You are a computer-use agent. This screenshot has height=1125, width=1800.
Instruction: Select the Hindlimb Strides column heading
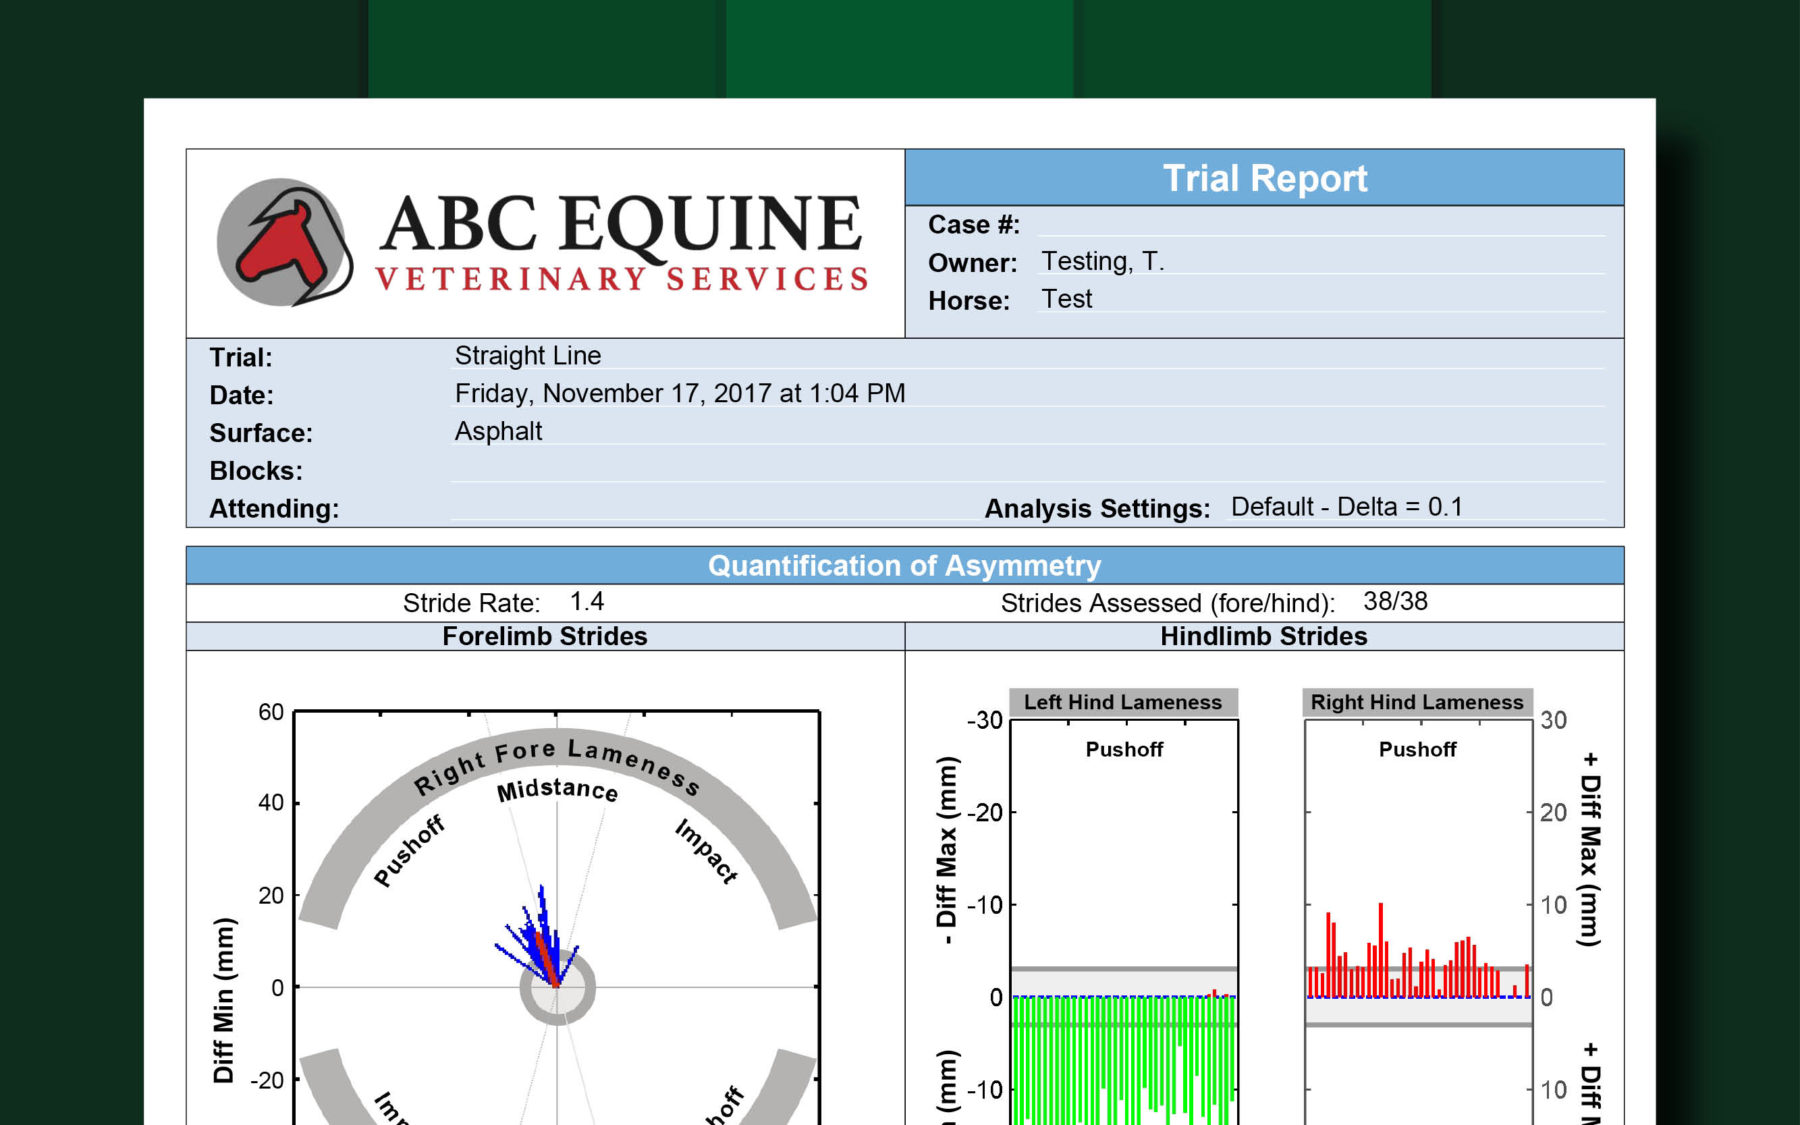pyautogui.click(x=1263, y=637)
